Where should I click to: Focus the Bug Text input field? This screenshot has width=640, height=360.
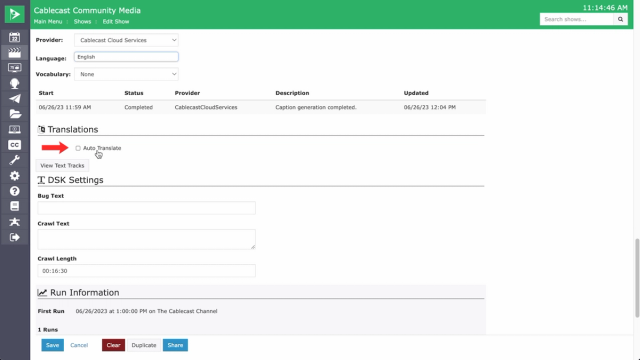[x=147, y=208]
